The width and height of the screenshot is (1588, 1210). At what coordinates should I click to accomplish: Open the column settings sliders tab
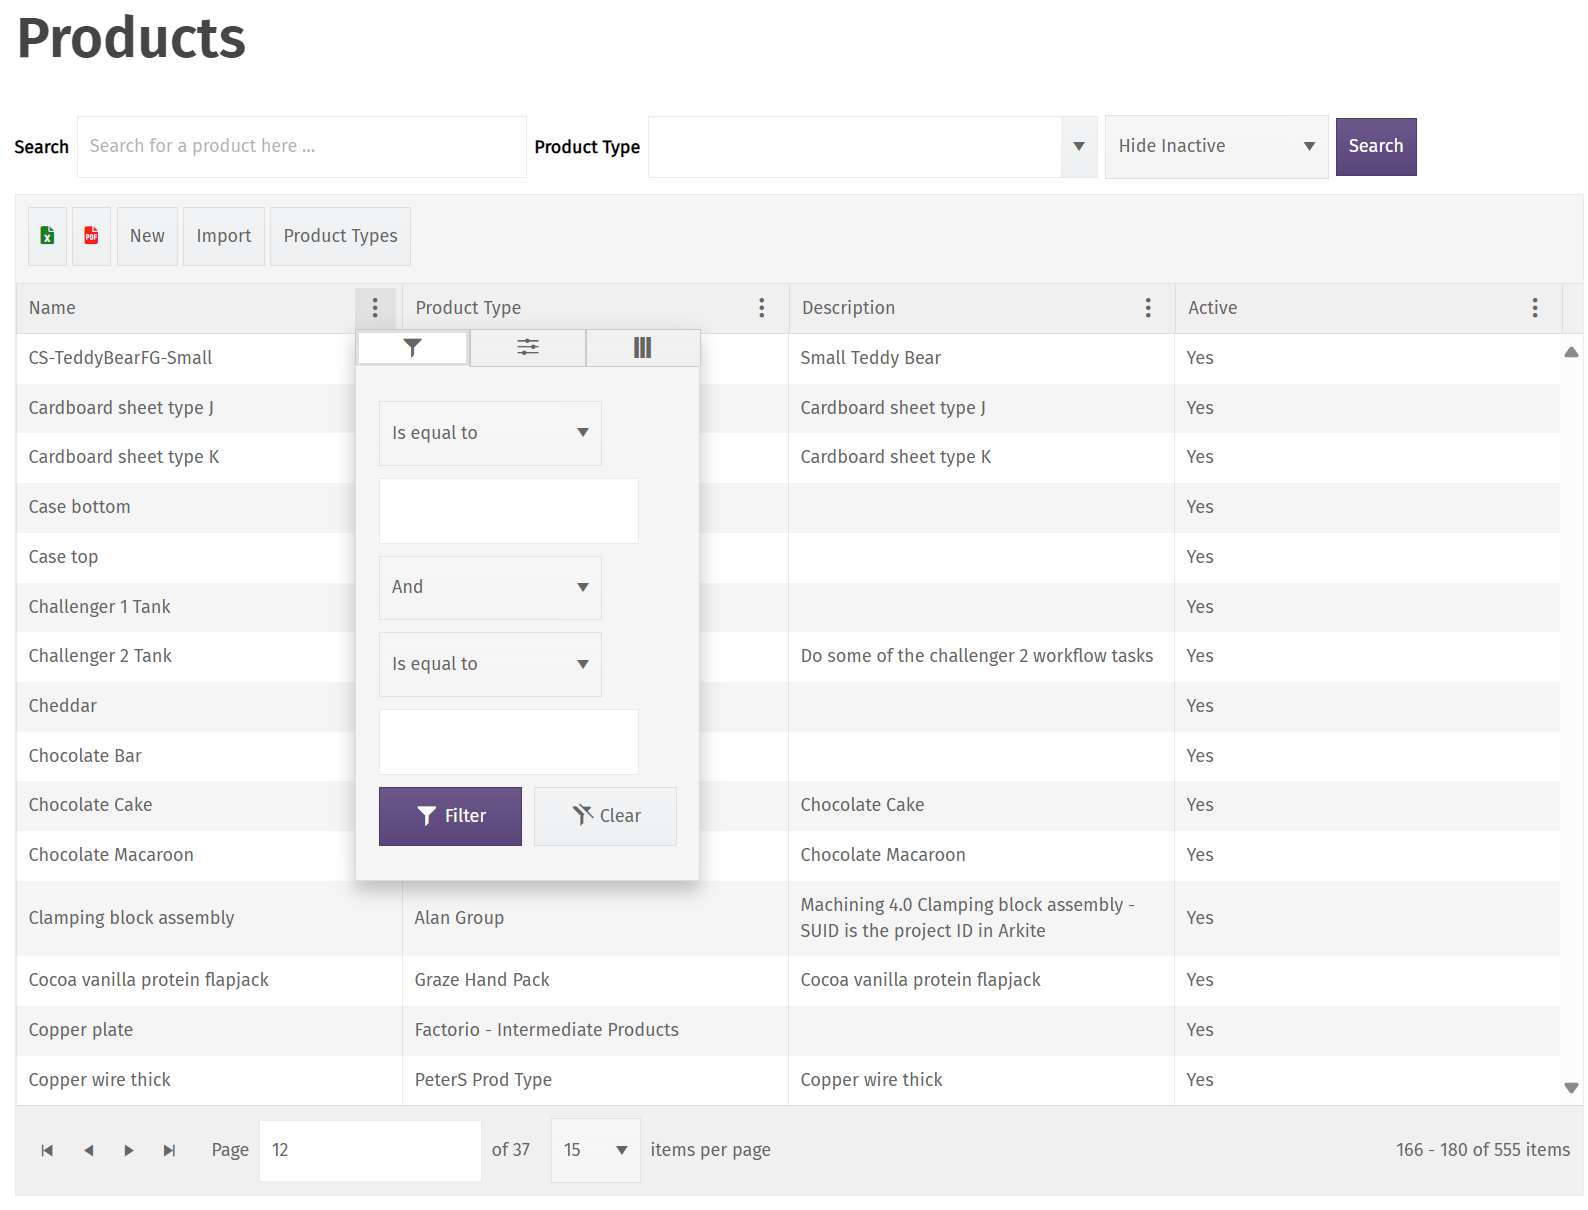(x=527, y=348)
